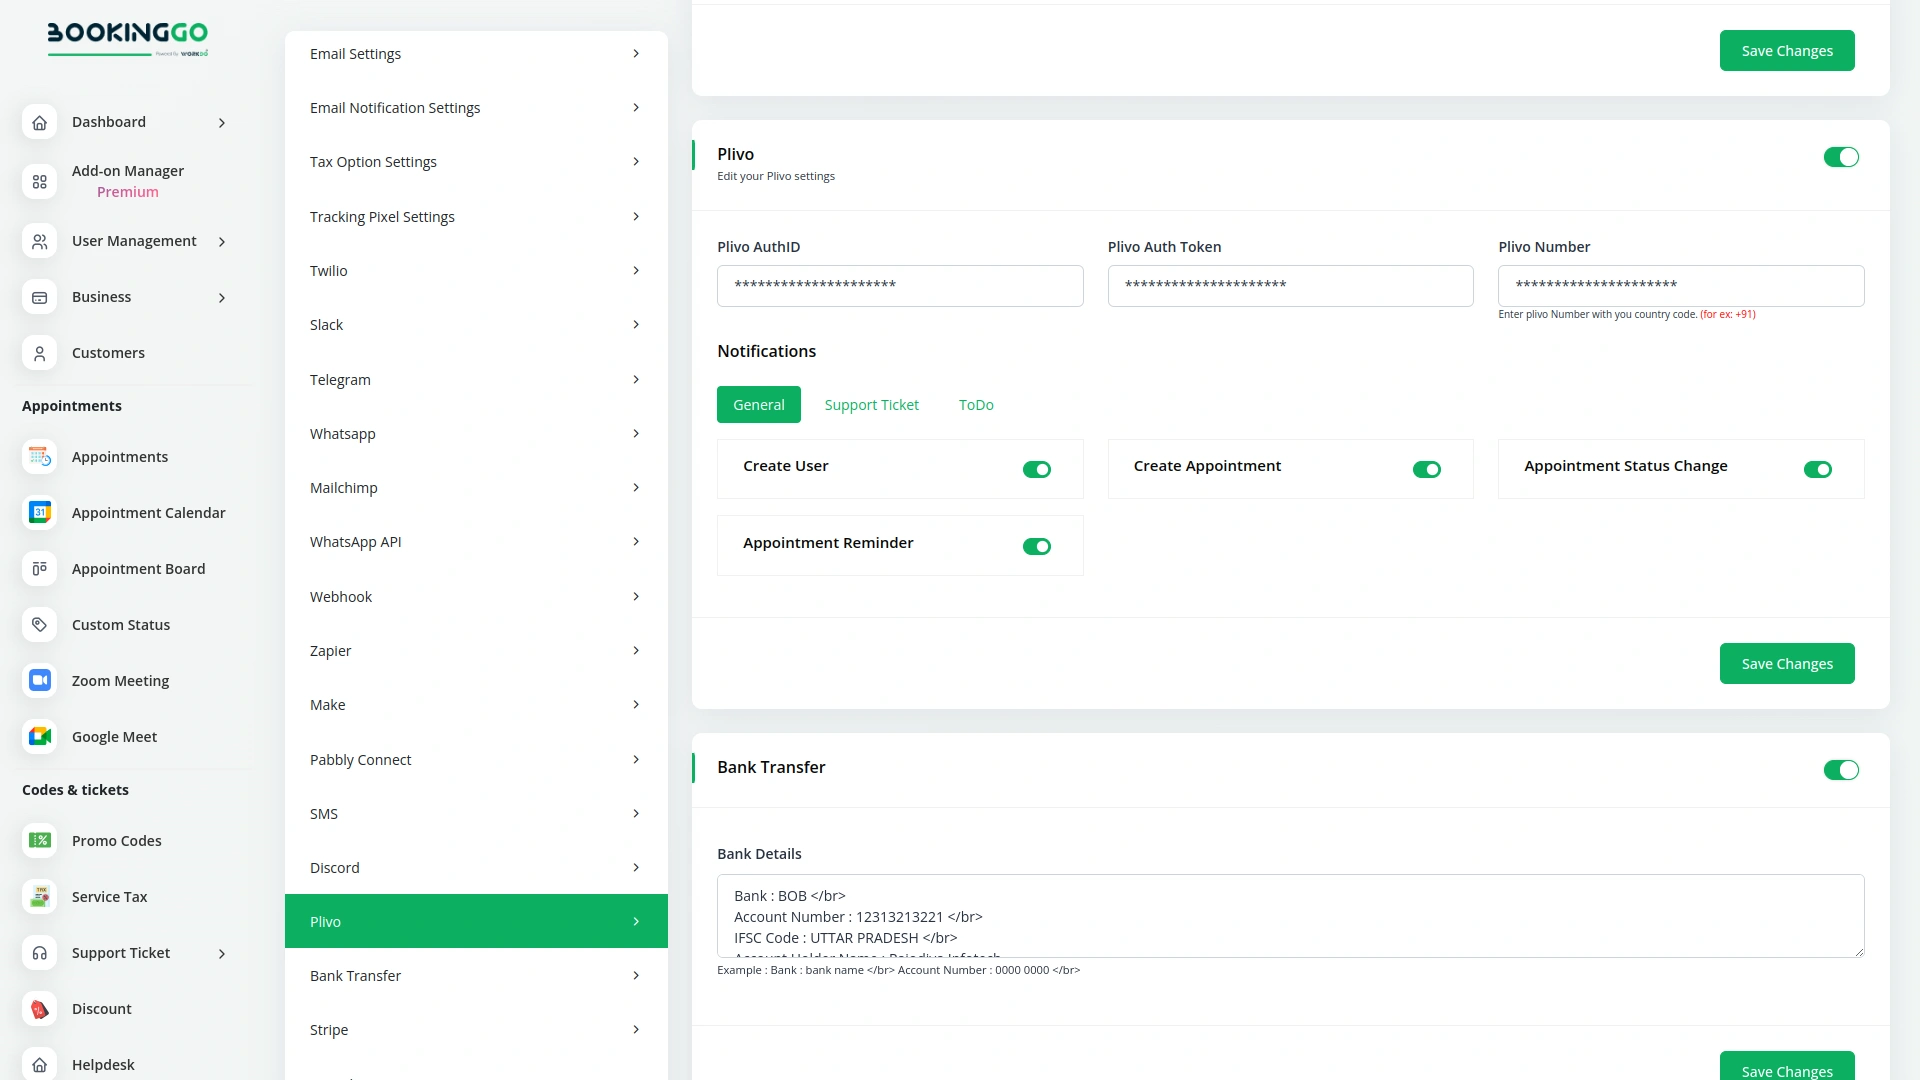Open the Service Tax section
The width and height of the screenshot is (1920, 1080).
[109, 896]
